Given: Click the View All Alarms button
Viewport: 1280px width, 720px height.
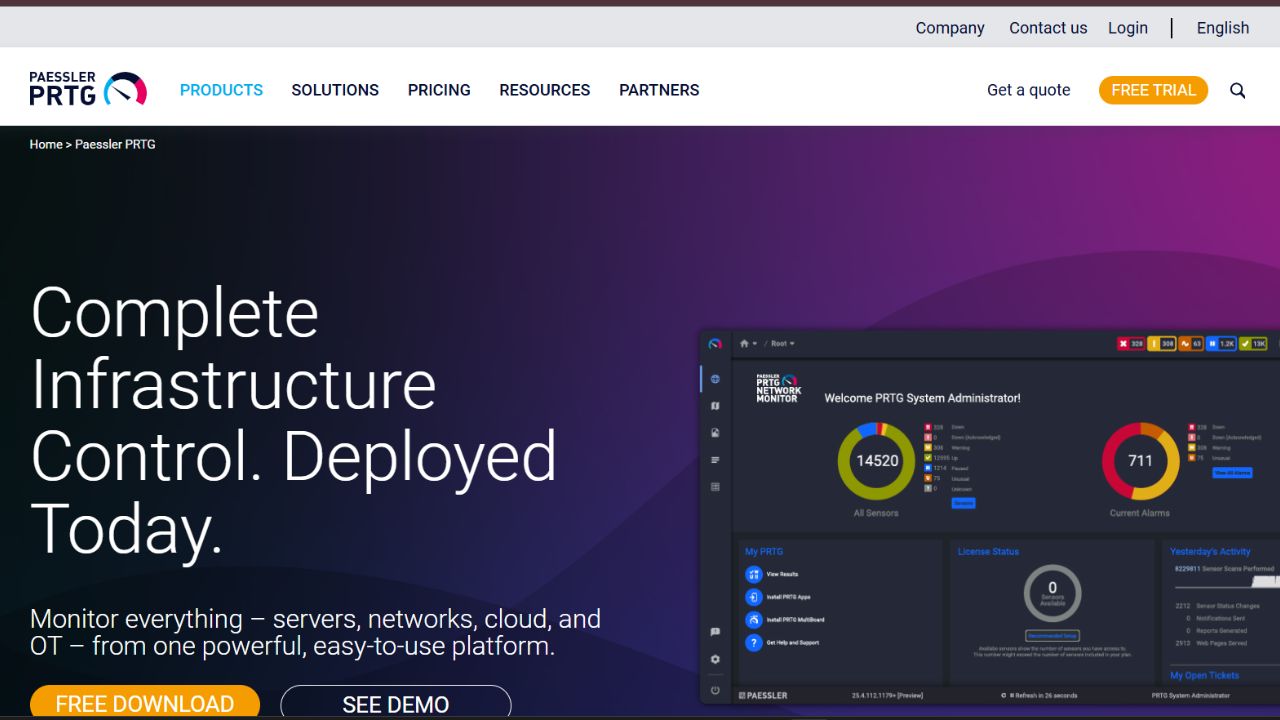Looking at the screenshot, I should tap(1232, 472).
